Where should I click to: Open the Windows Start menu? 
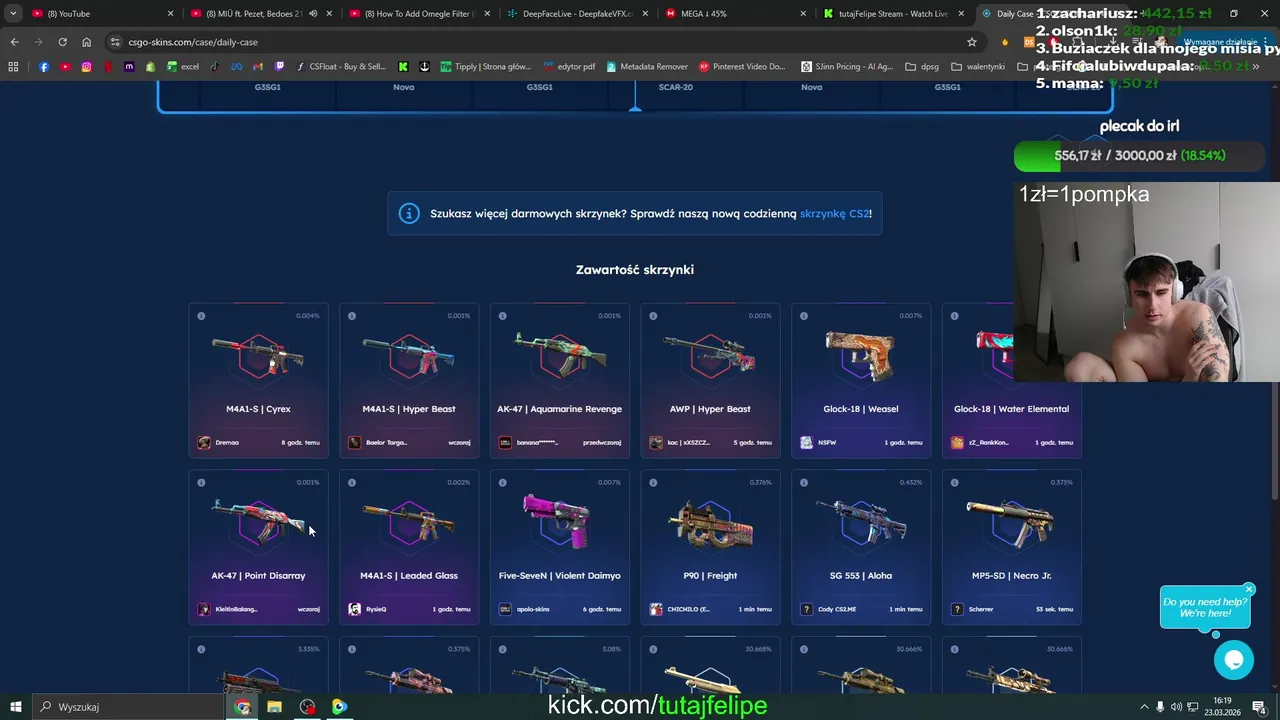click(x=15, y=707)
